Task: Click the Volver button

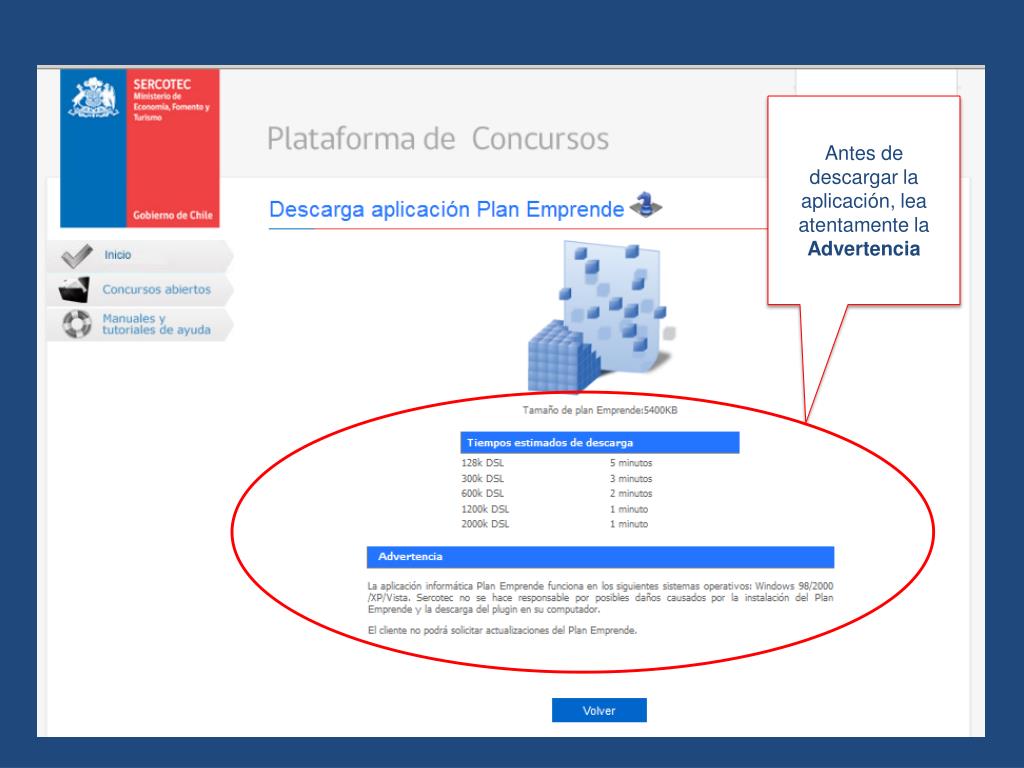Action: pos(599,710)
